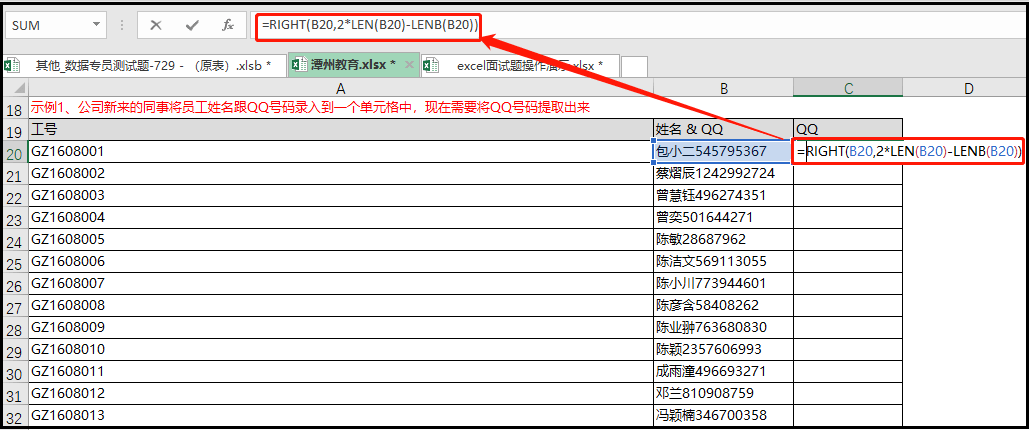Click Excel icon on 其他_数据专员测试题 tab

coord(10,65)
